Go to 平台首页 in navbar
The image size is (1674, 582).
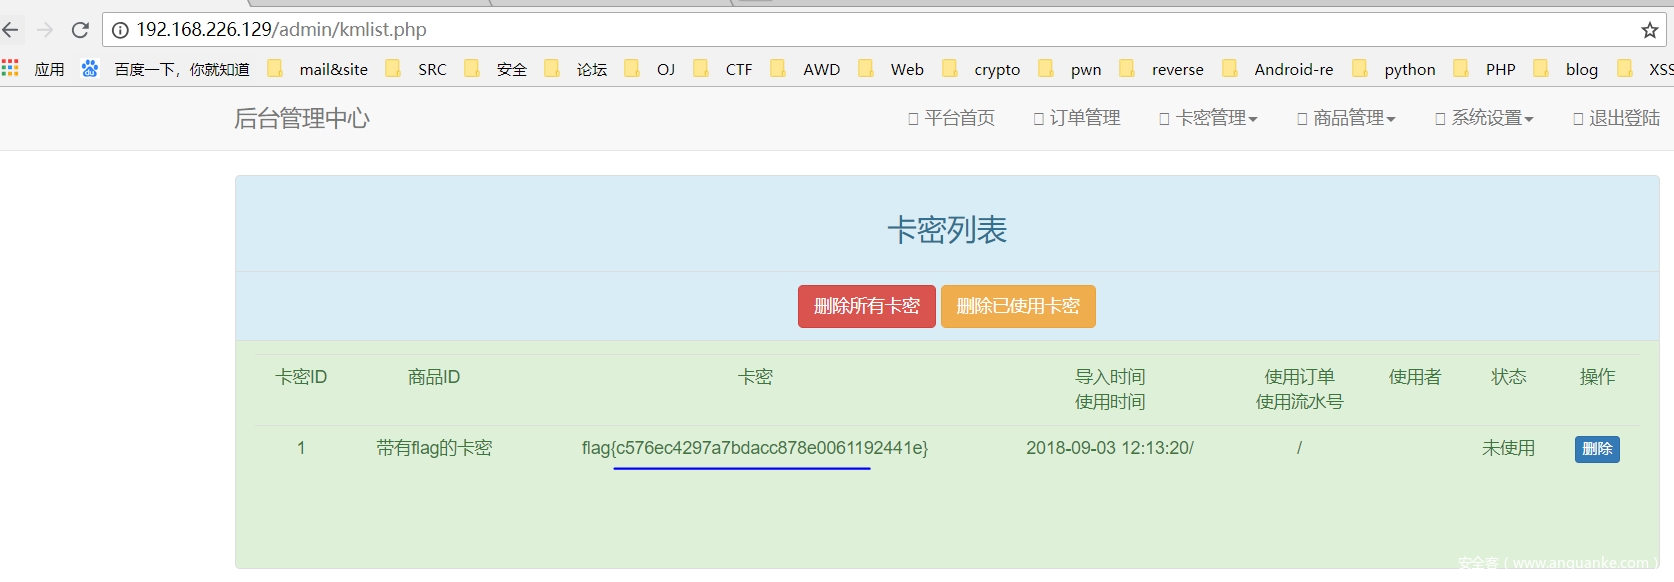[951, 118]
